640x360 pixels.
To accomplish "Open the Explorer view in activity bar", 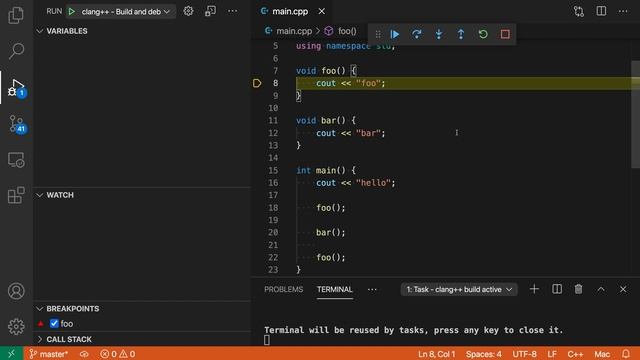I will point(16,16).
